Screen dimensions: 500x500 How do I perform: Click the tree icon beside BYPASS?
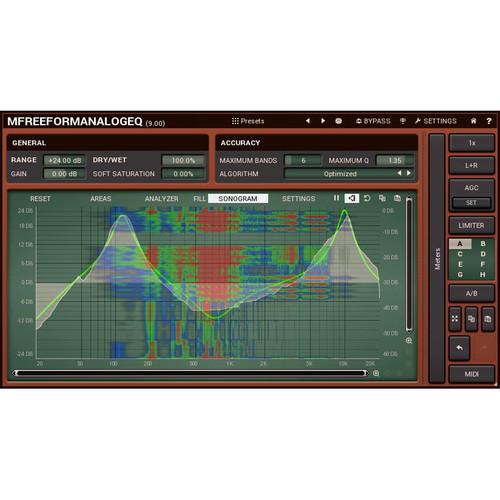pyautogui.click(x=403, y=121)
